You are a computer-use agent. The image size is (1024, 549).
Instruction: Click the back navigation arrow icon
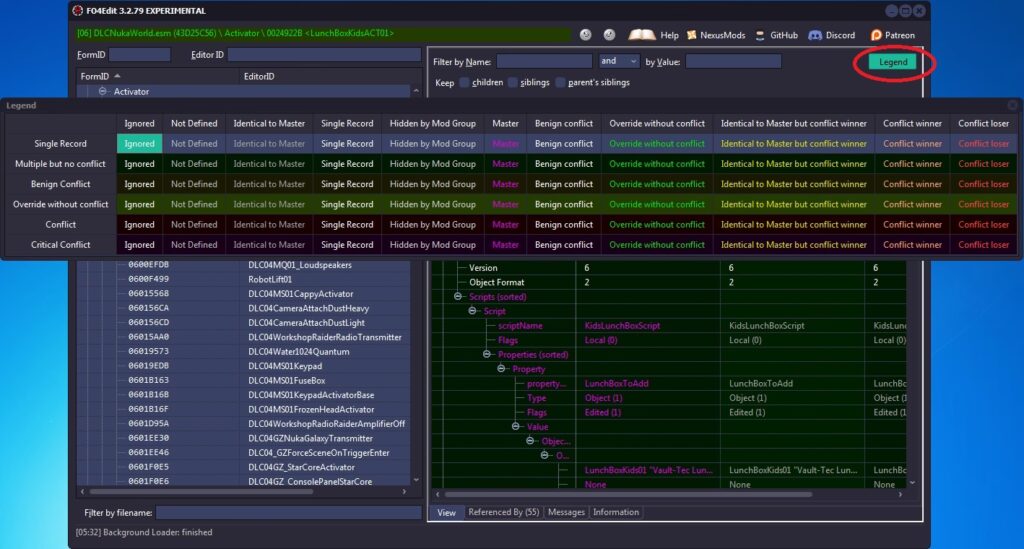point(585,35)
